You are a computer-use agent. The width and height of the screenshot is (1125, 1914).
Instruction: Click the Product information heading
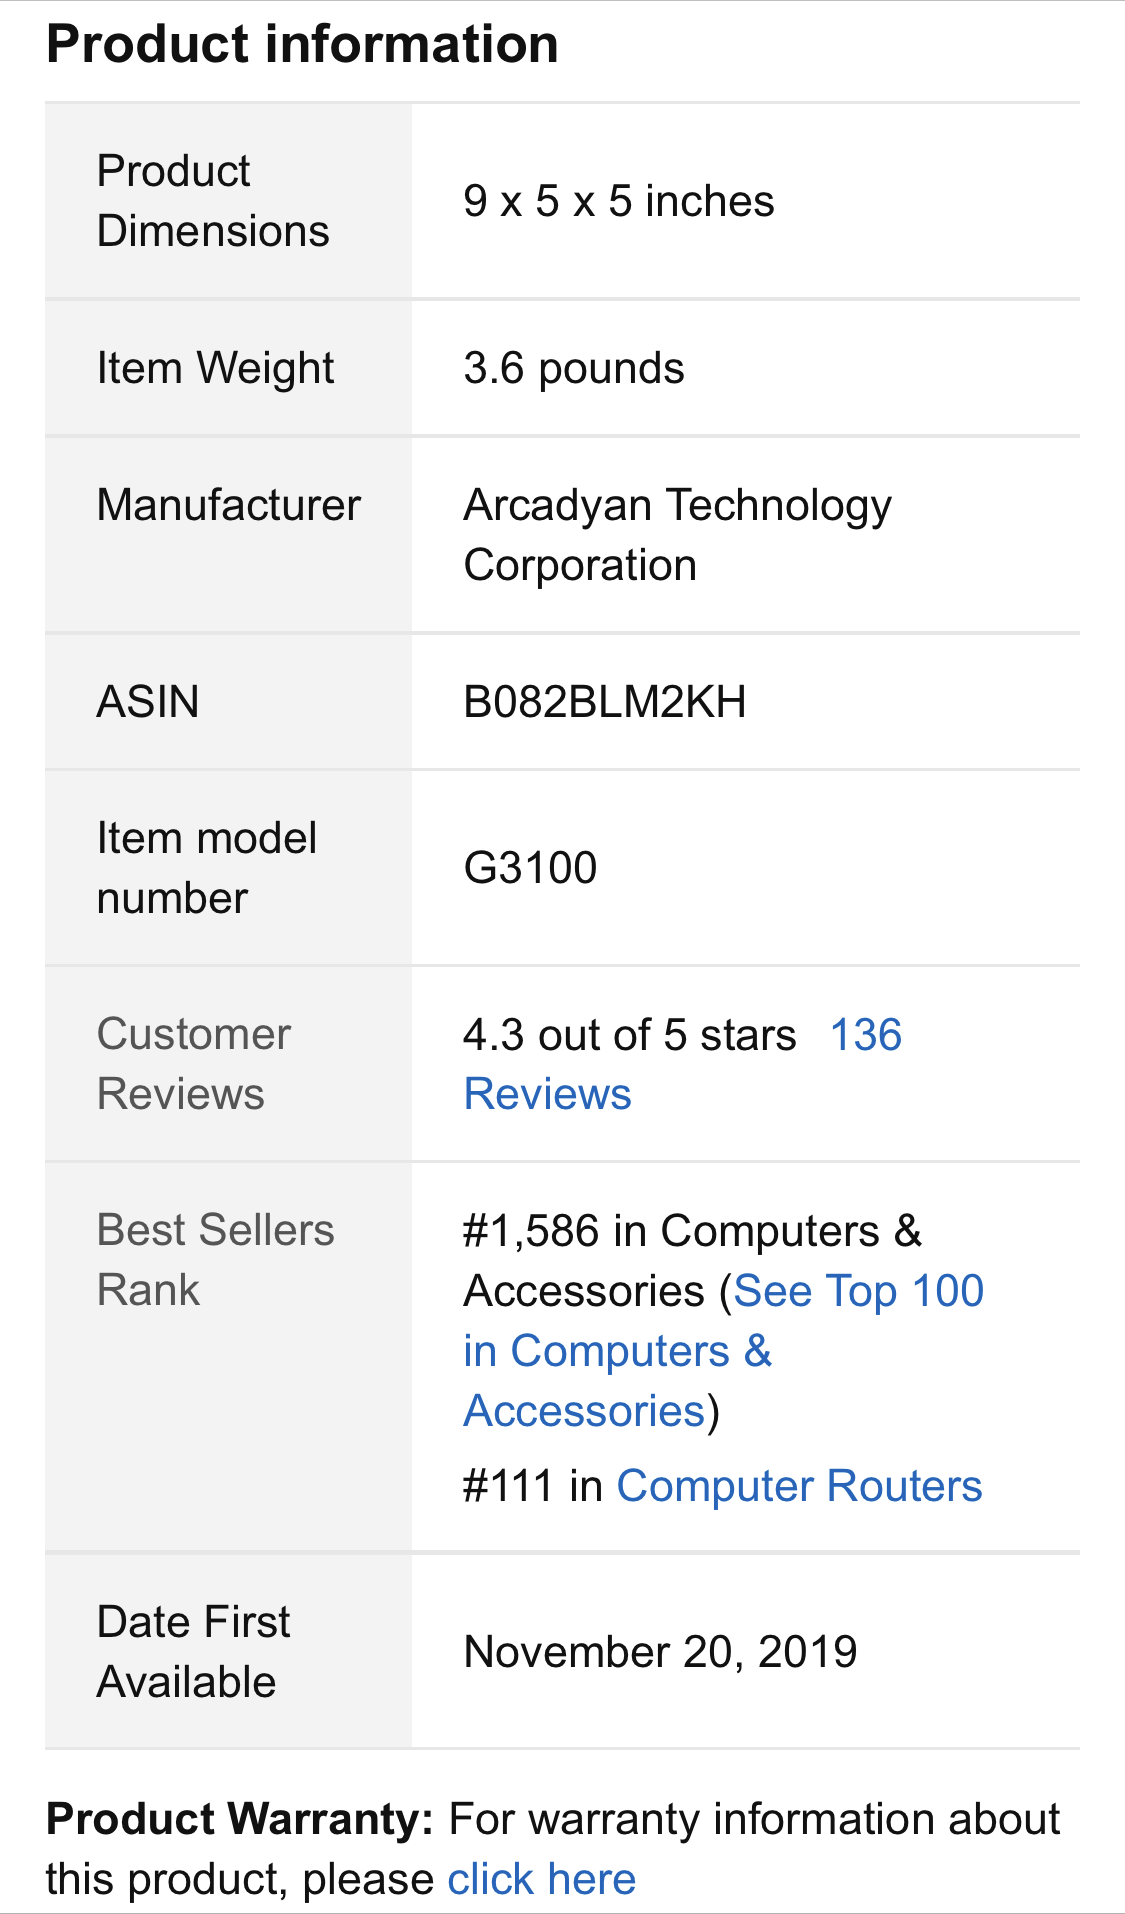click(x=302, y=45)
